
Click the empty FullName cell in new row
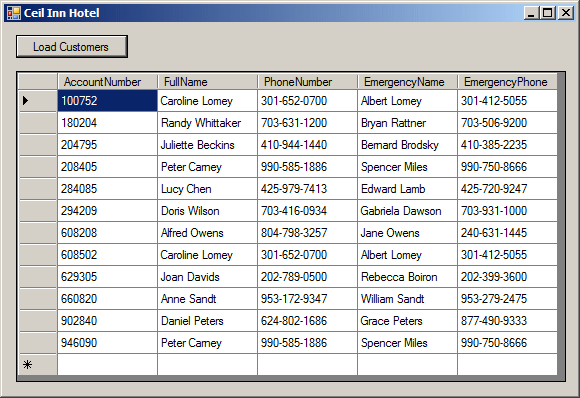[x=208, y=365]
